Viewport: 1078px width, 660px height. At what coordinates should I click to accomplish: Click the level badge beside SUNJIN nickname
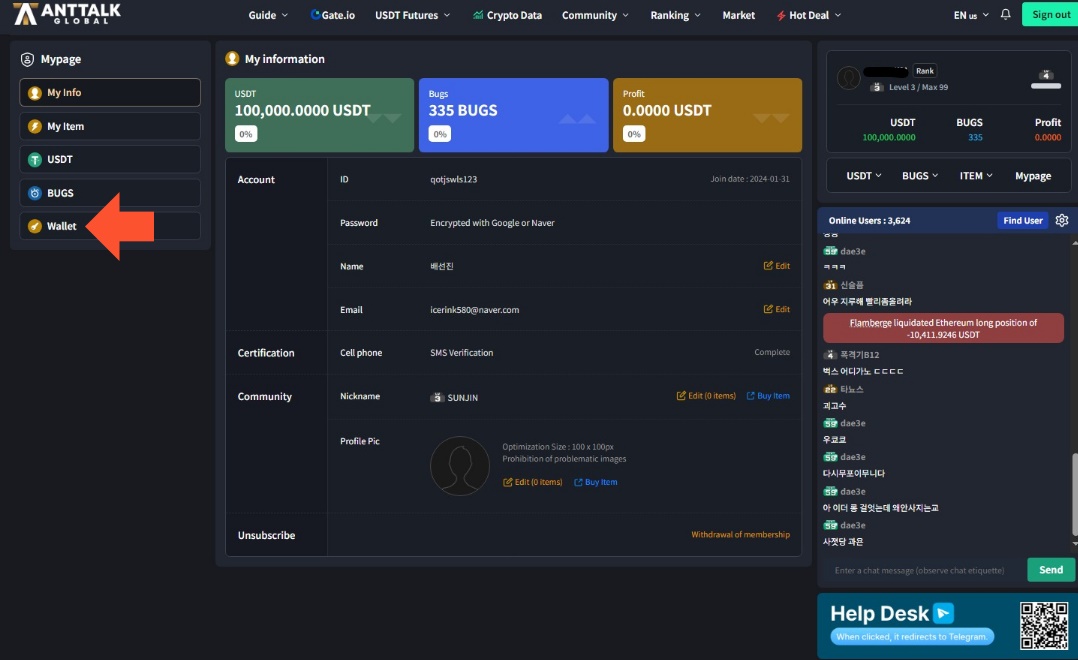coord(437,397)
